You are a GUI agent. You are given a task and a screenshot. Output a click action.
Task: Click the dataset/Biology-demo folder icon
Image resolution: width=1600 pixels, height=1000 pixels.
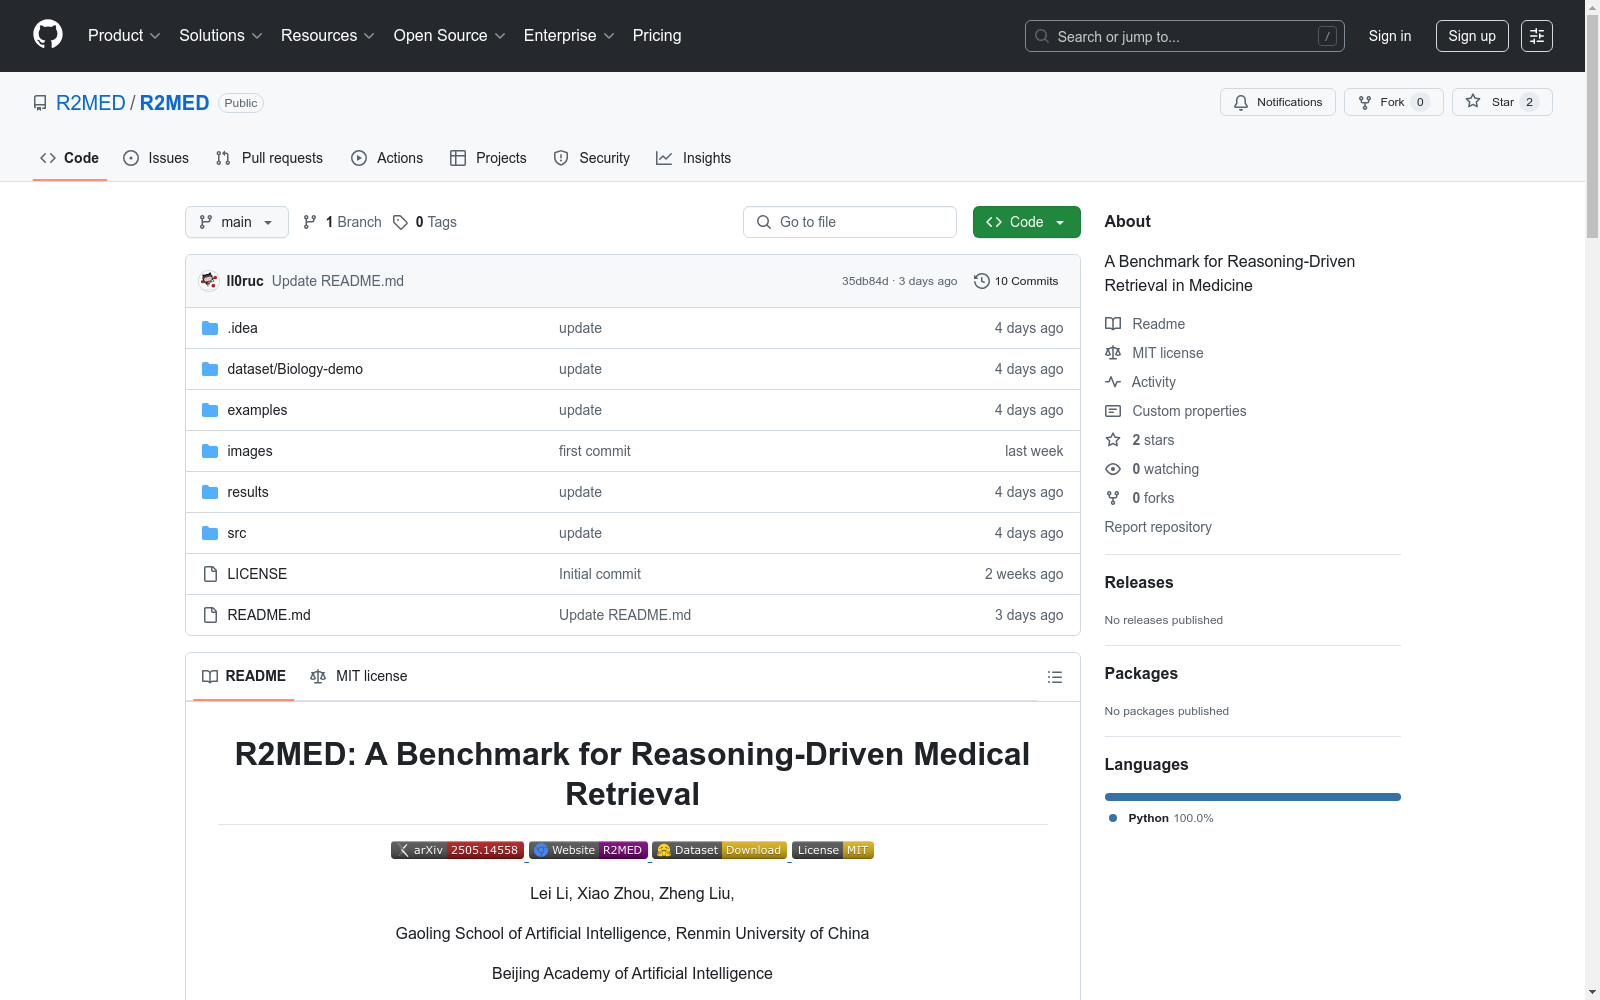[210, 369]
